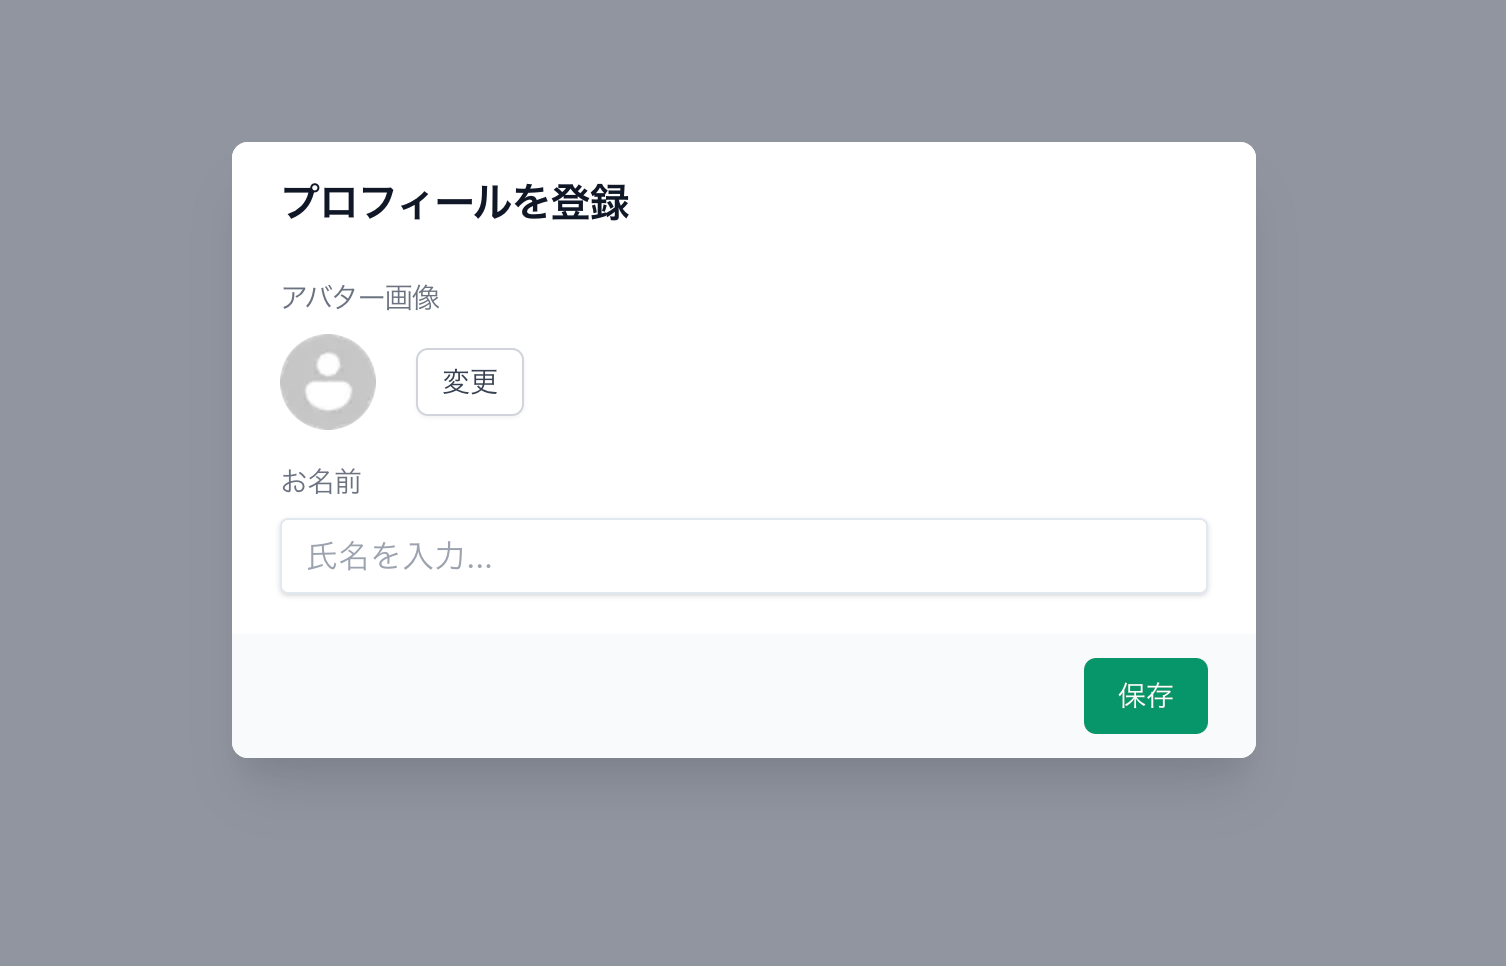Click empty white area beside the 変更 button

pos(860,382)
